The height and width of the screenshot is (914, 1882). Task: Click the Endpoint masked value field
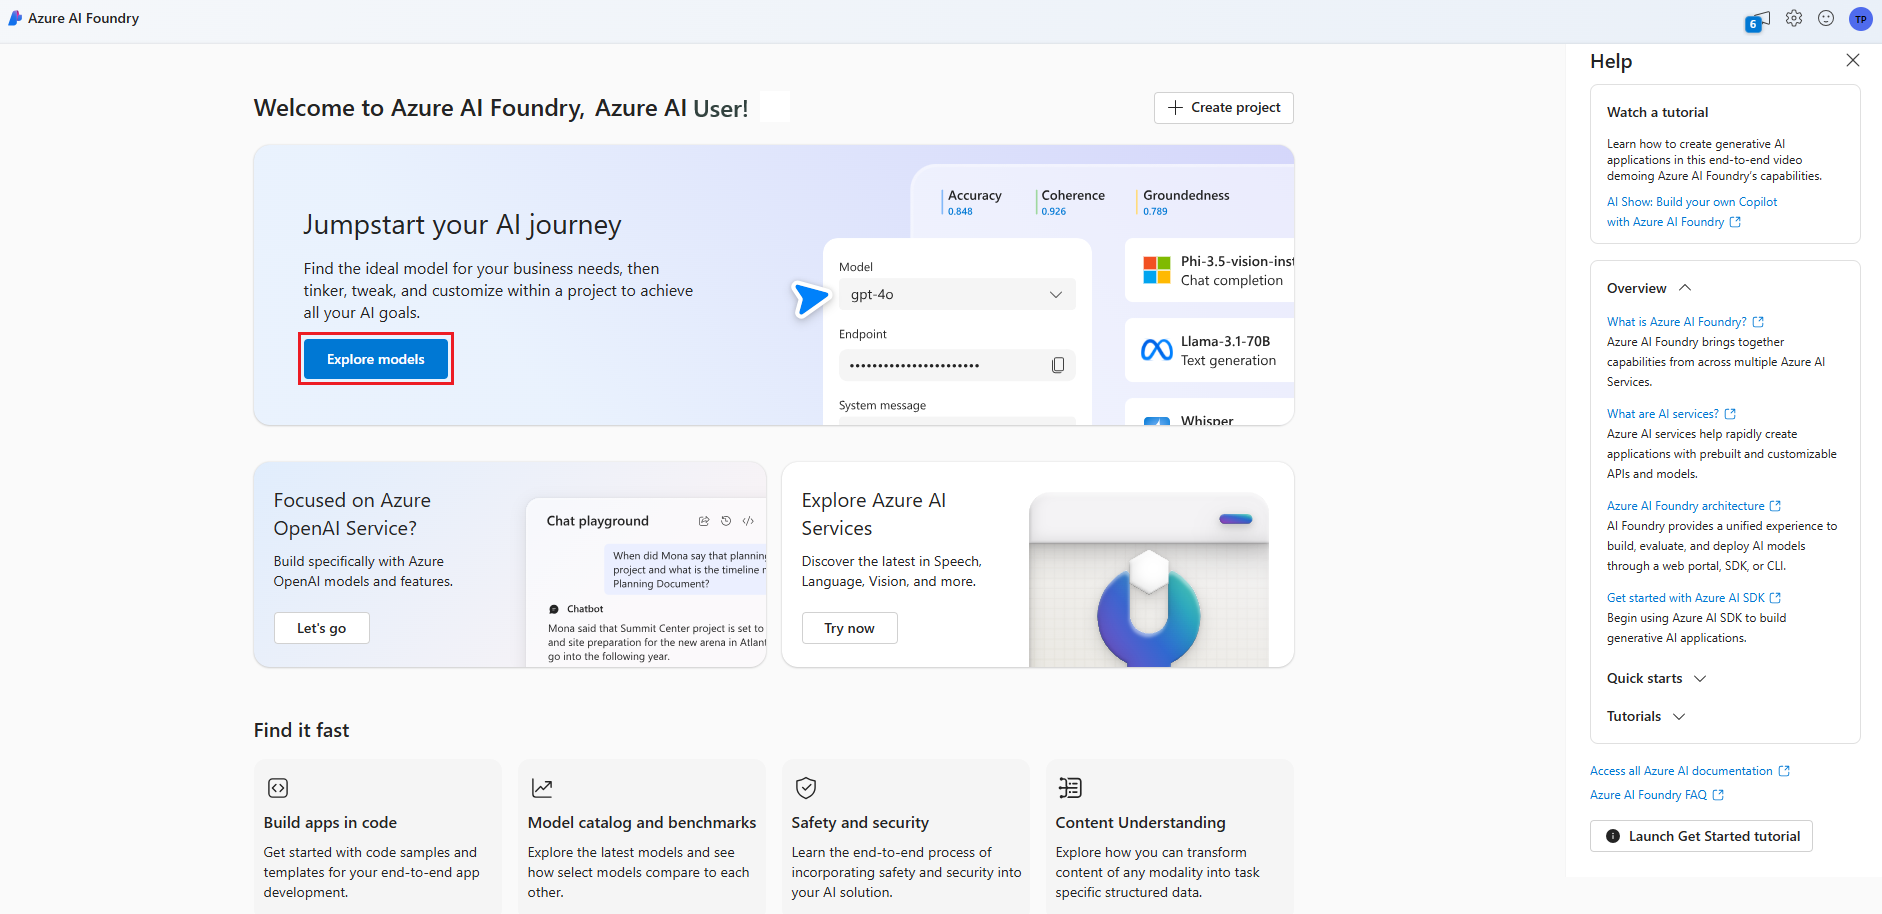point(957,365)
